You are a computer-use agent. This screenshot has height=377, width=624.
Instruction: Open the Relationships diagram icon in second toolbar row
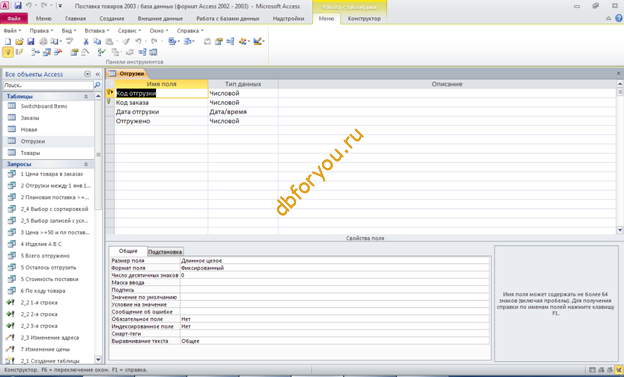coord(142,52)
